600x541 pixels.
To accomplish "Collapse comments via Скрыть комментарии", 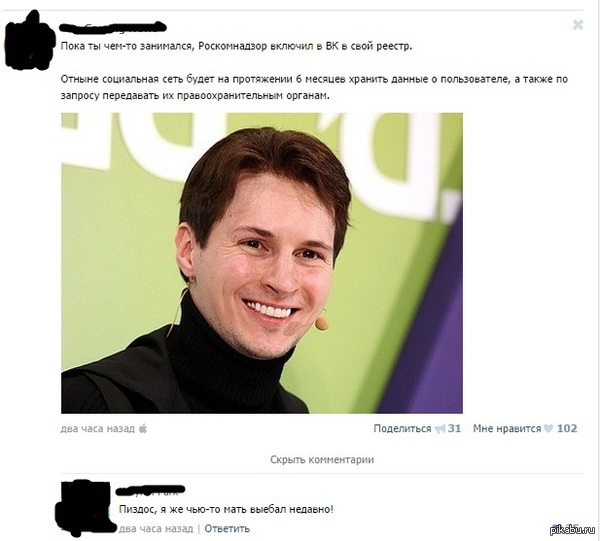I will (322, 459).
